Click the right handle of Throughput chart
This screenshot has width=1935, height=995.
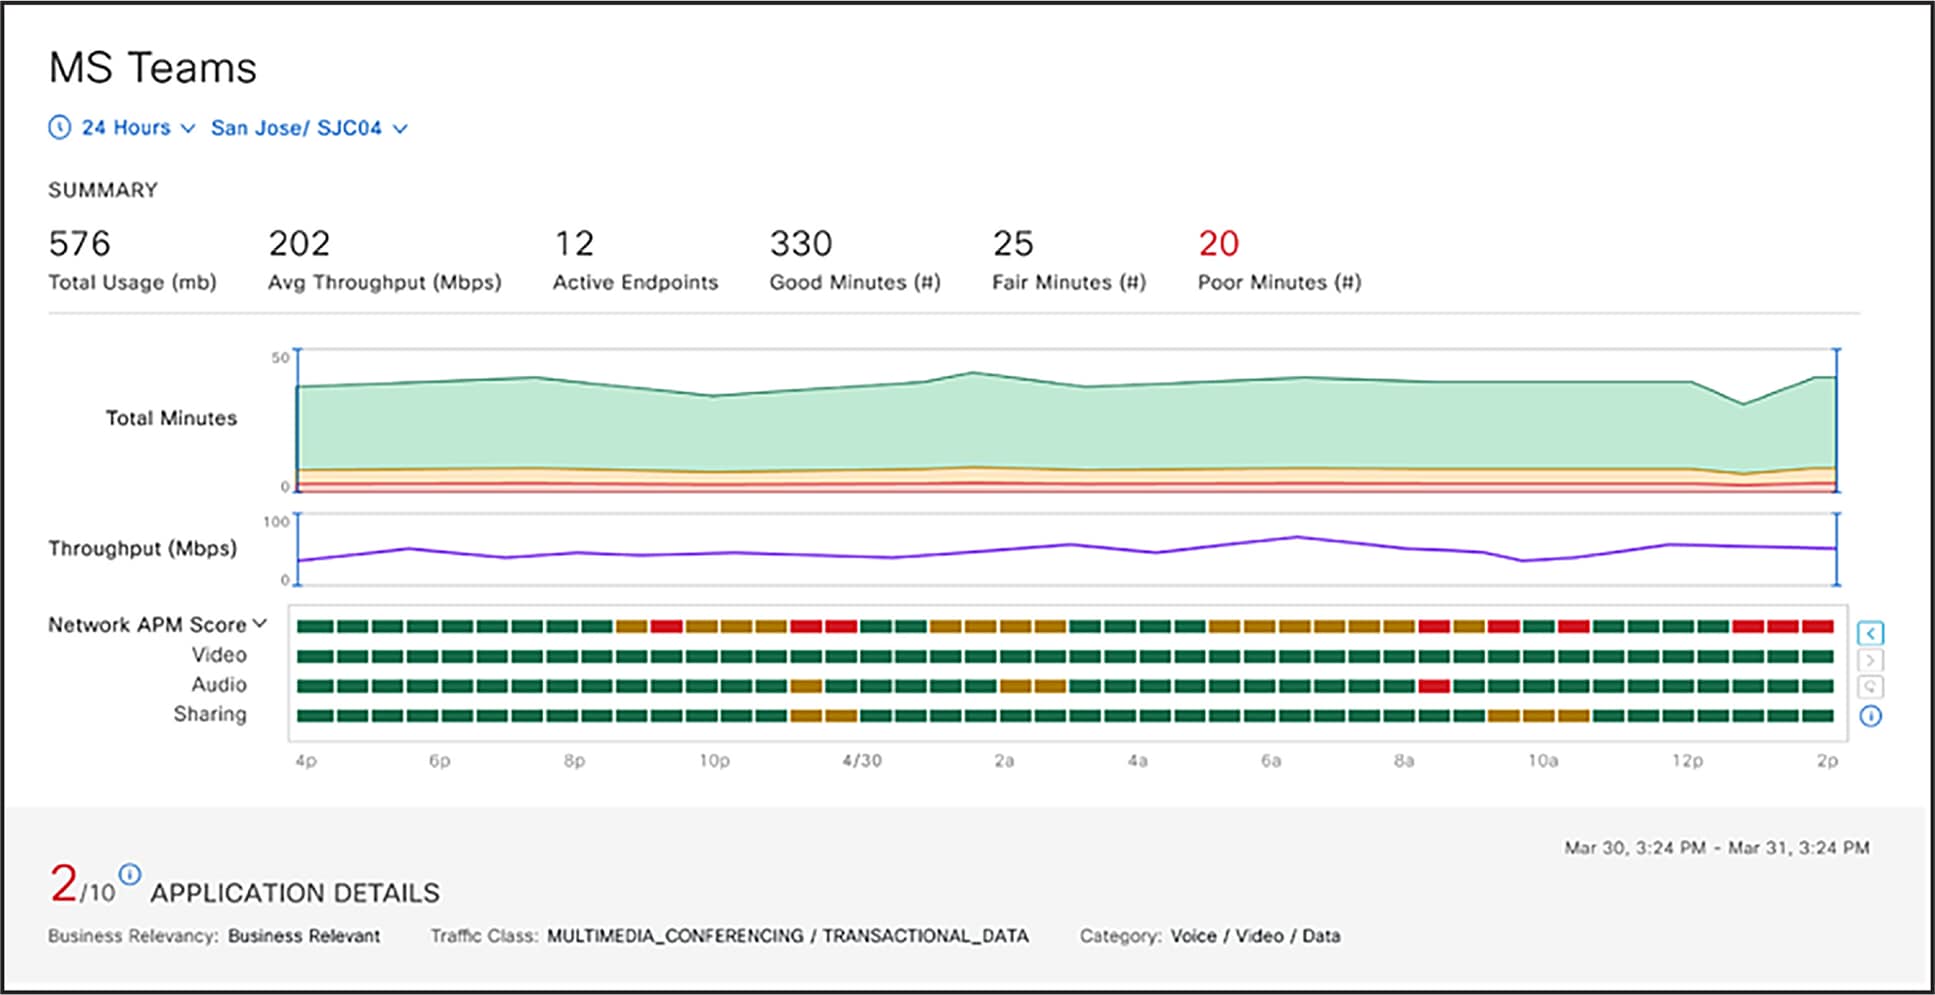[1836, 549]
